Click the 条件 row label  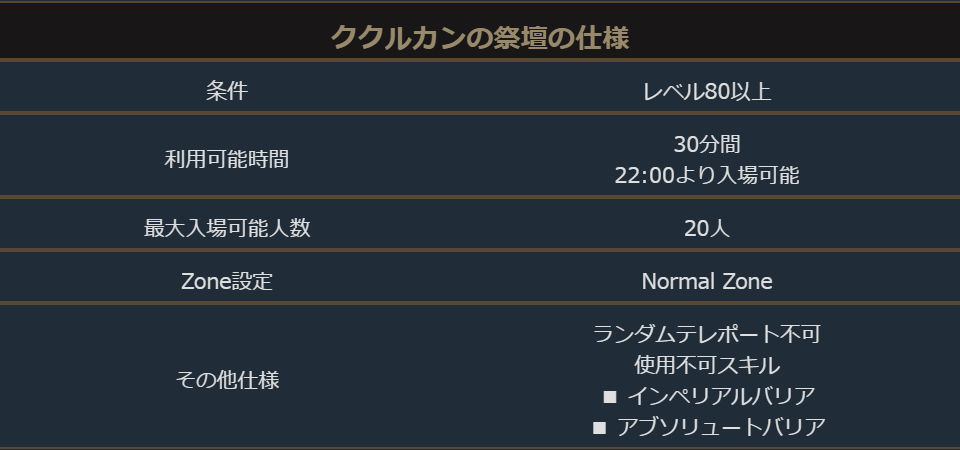click(227, 91)
